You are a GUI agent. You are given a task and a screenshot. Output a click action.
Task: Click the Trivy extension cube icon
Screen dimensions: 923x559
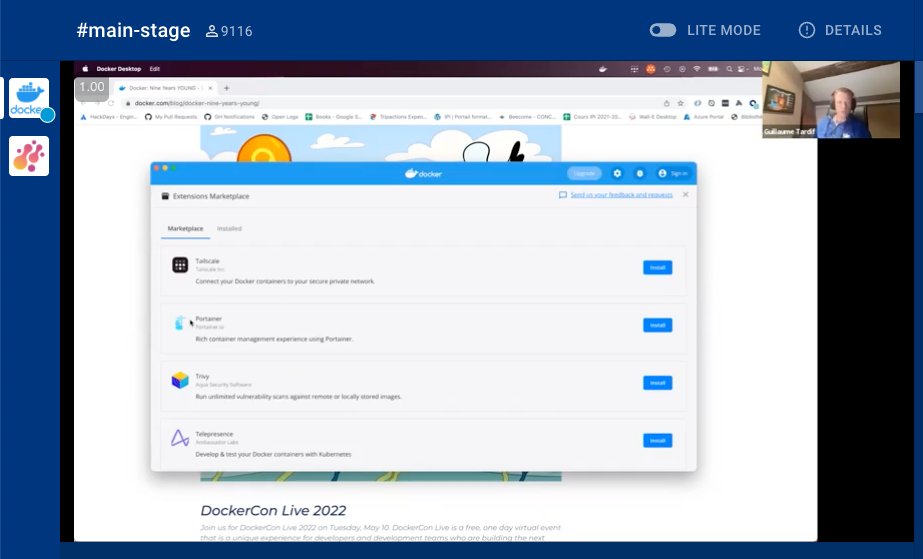(180, 380)
